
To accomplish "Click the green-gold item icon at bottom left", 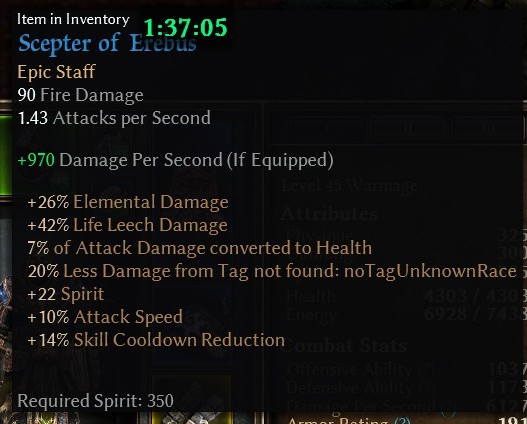I will (x=40, y=418).
